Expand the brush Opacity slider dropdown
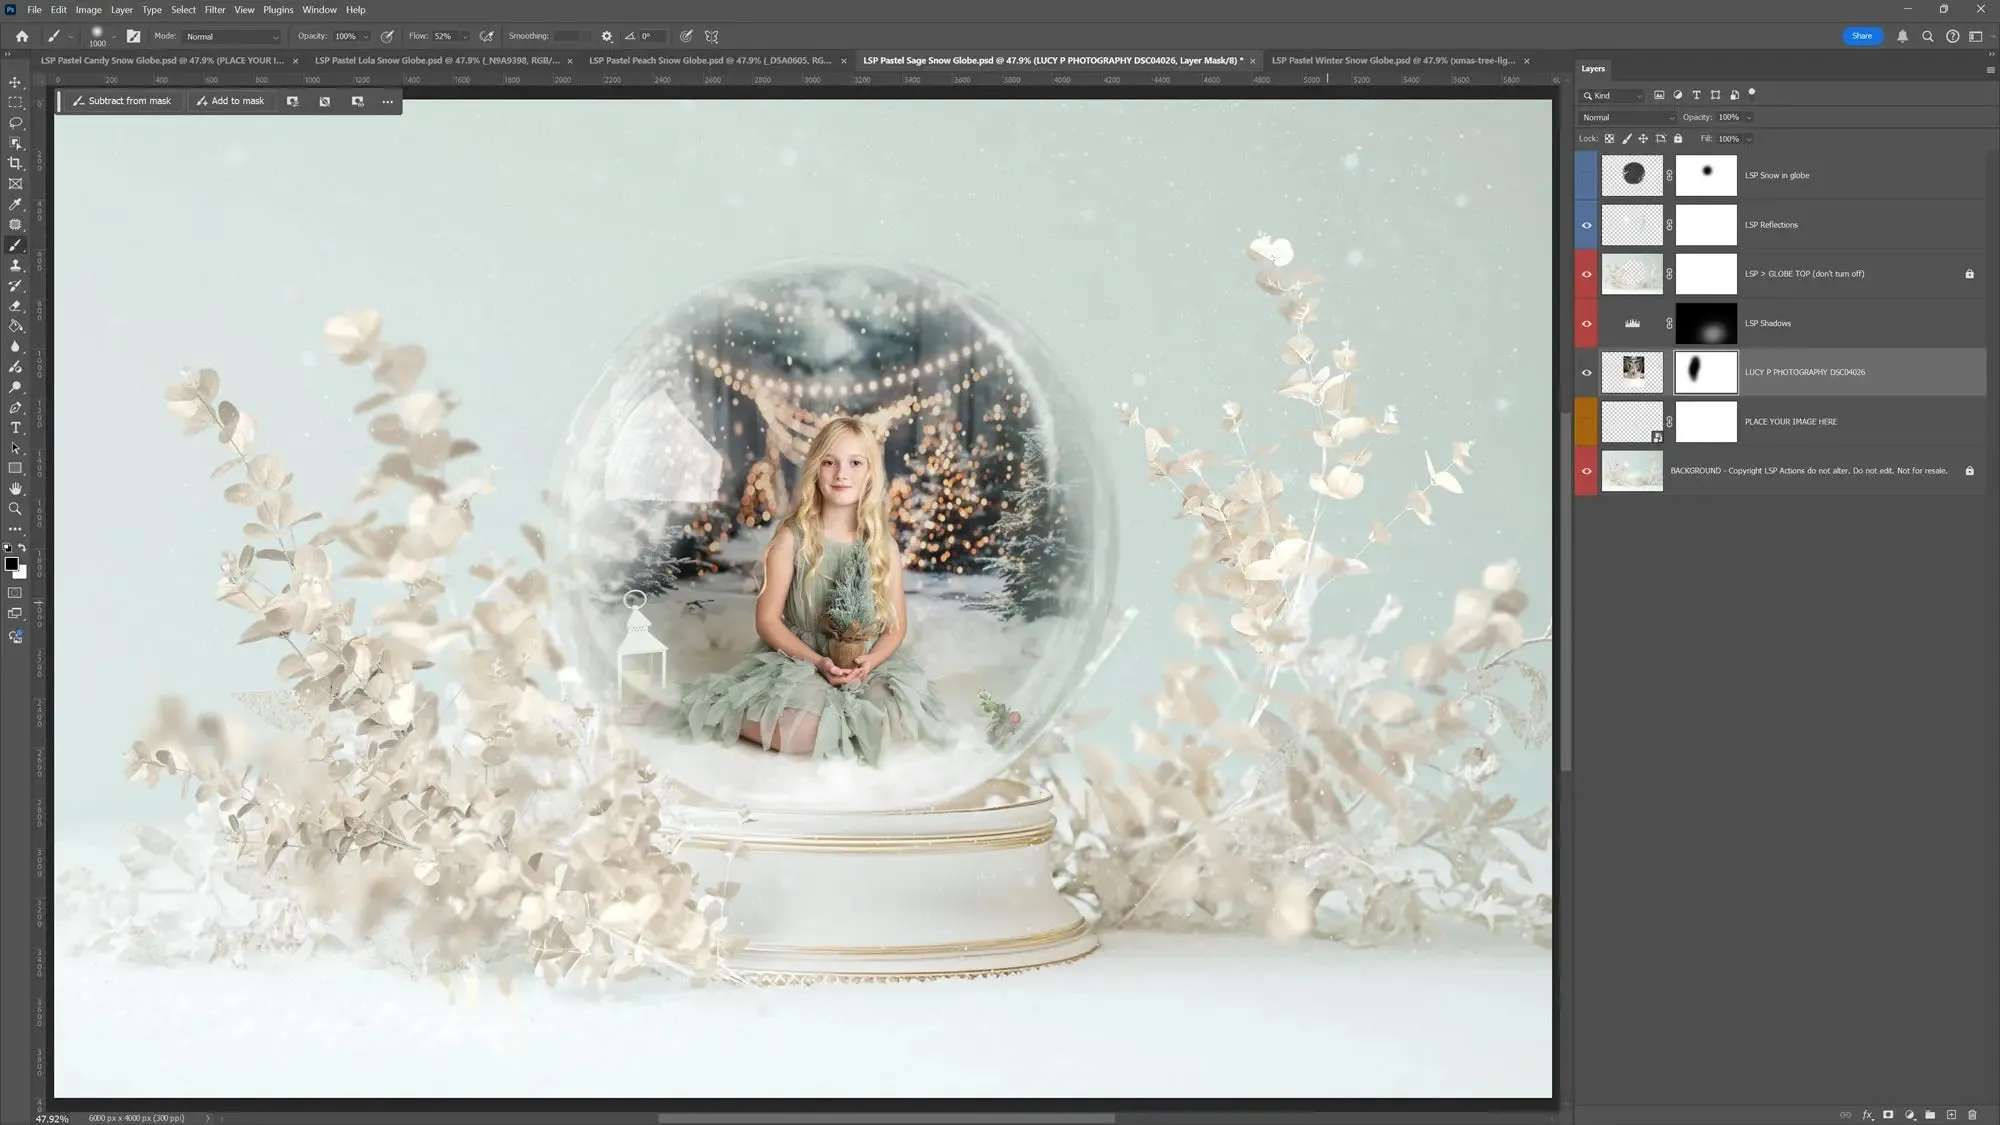 (x=366, y=36)
